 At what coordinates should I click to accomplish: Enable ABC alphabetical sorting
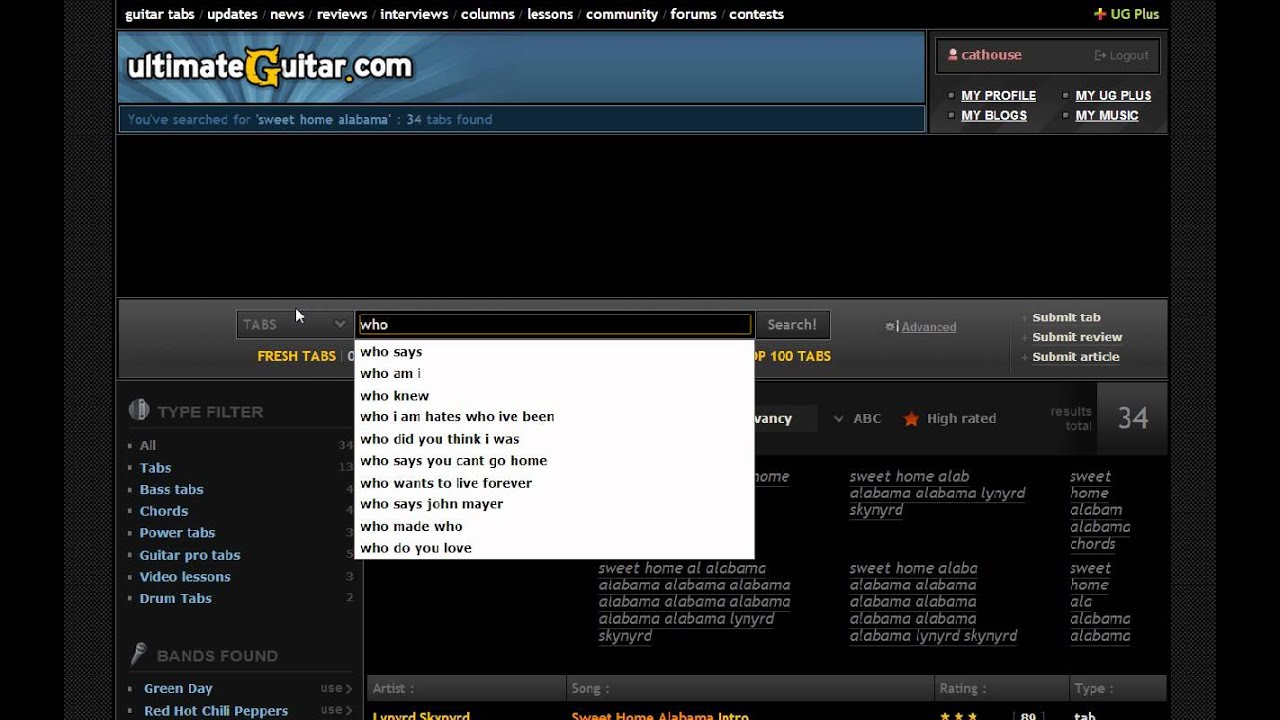867,418
